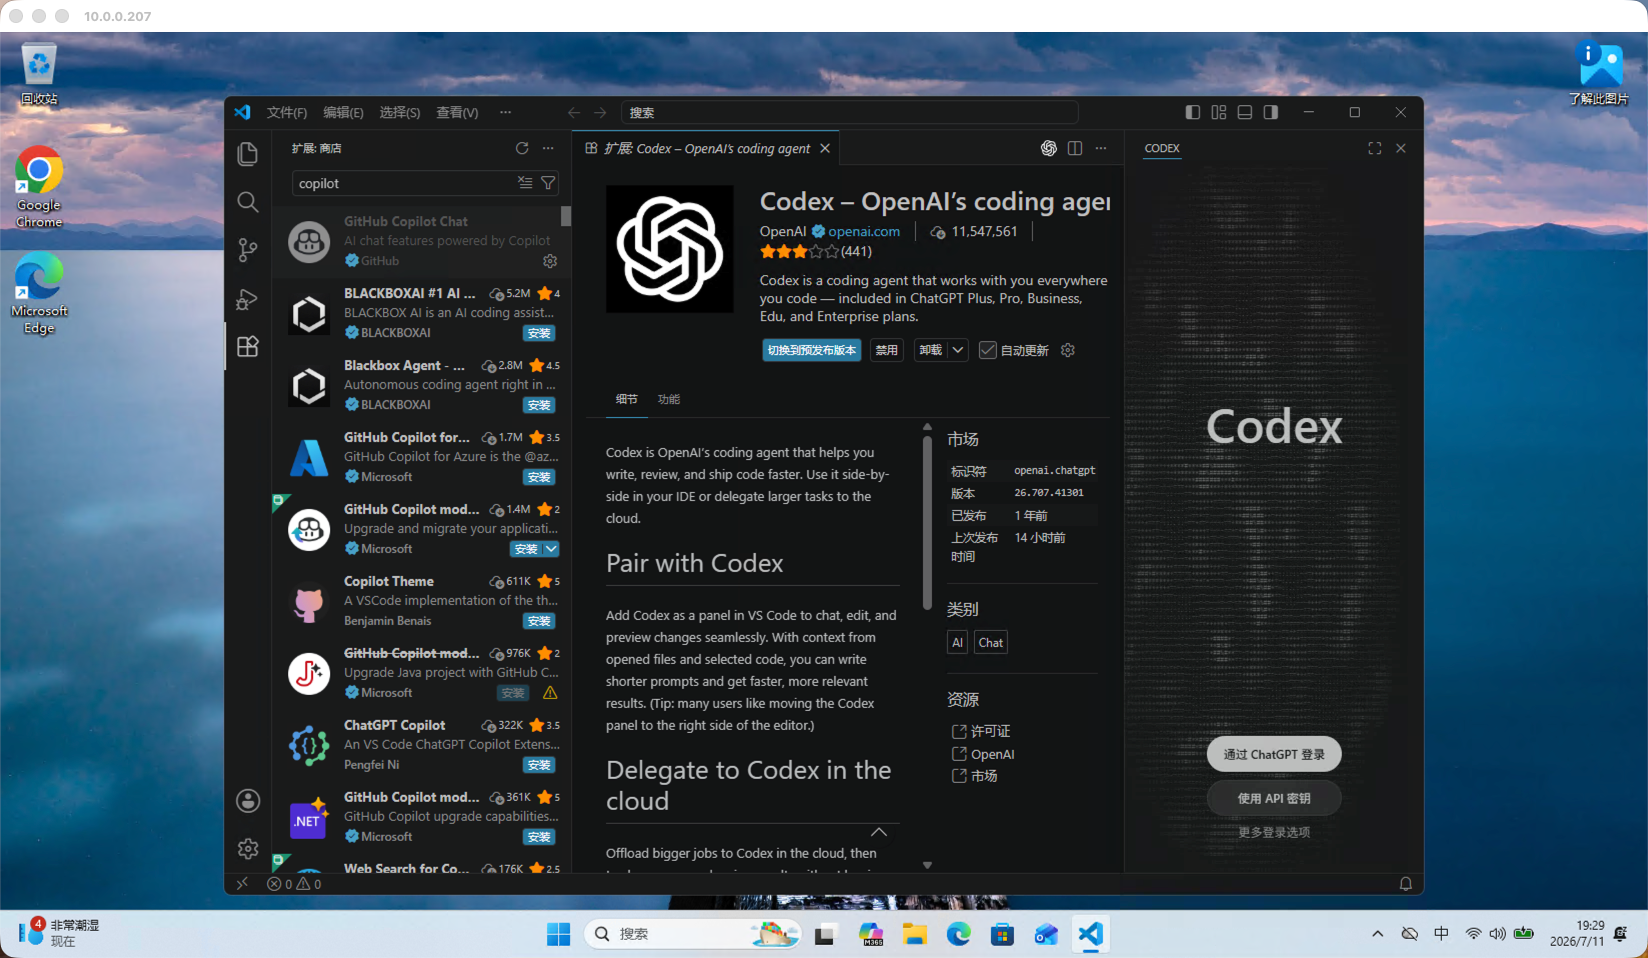
Task: Use API key button
Action: (x=1274, y=798)
